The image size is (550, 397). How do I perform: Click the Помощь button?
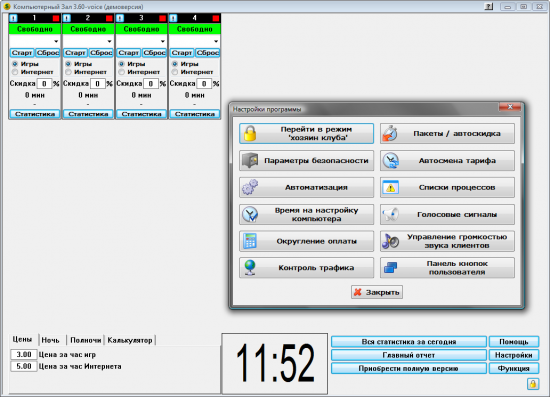coord(514,342)
